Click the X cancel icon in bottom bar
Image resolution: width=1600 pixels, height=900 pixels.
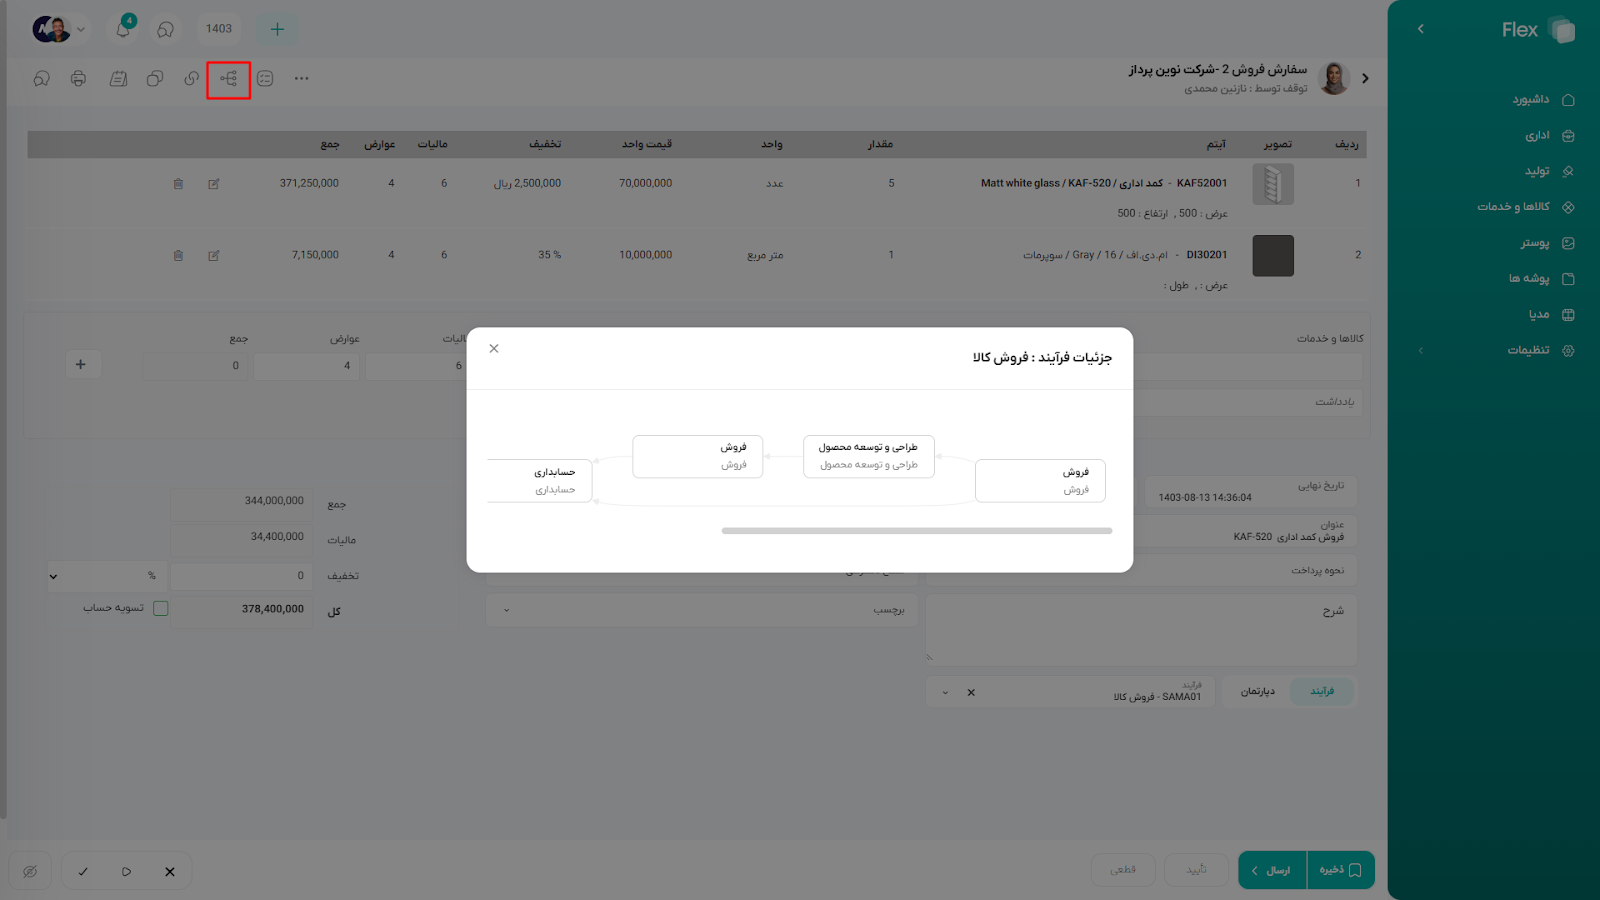(170, 871)
